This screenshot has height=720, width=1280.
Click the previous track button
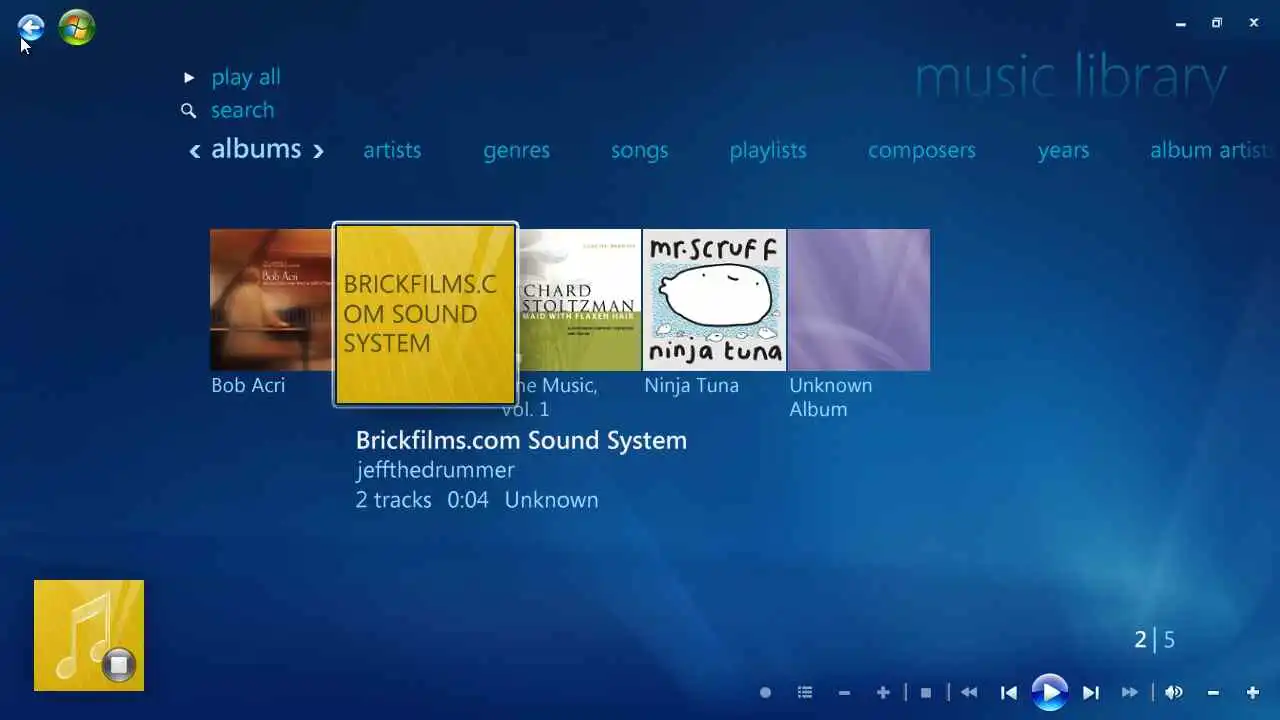[x=1009, y=692]
